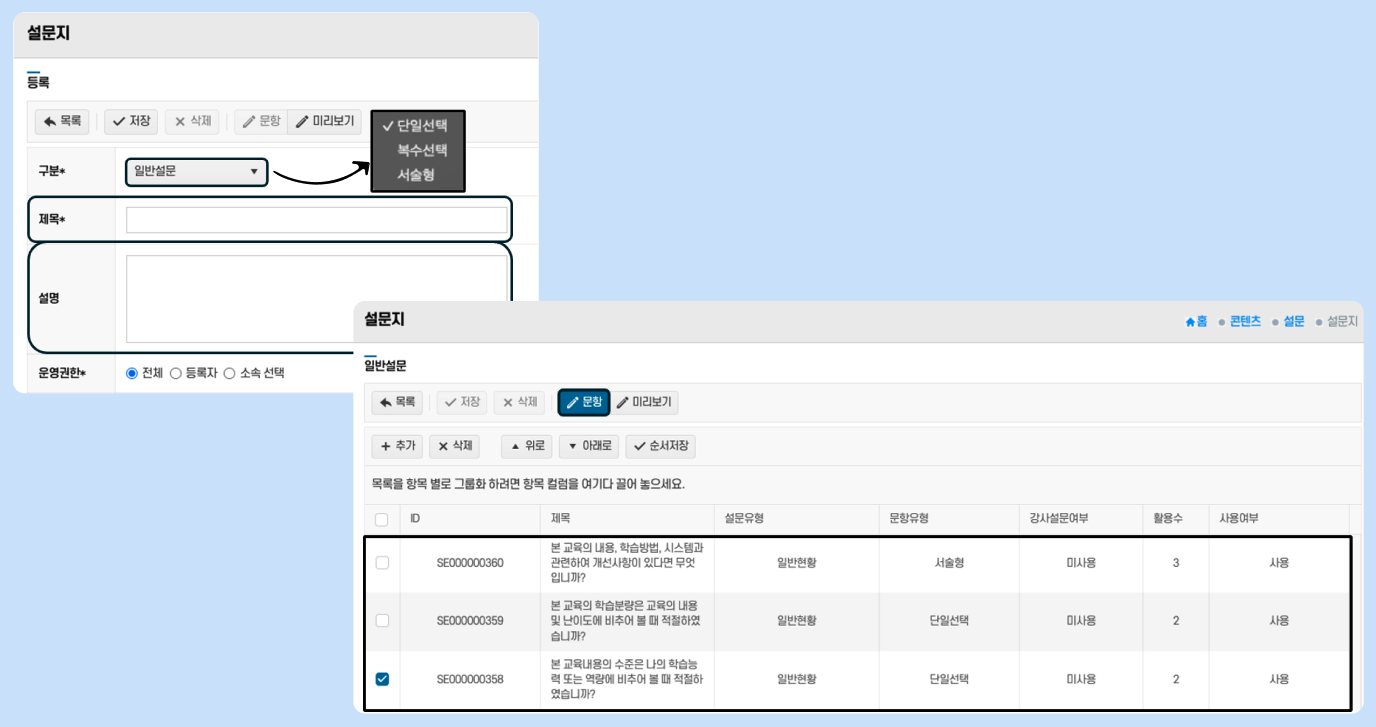This screenshot has height=727, width=1376.
Task: Click 저장 in the 등록 form toolbar
Action: 131,121
